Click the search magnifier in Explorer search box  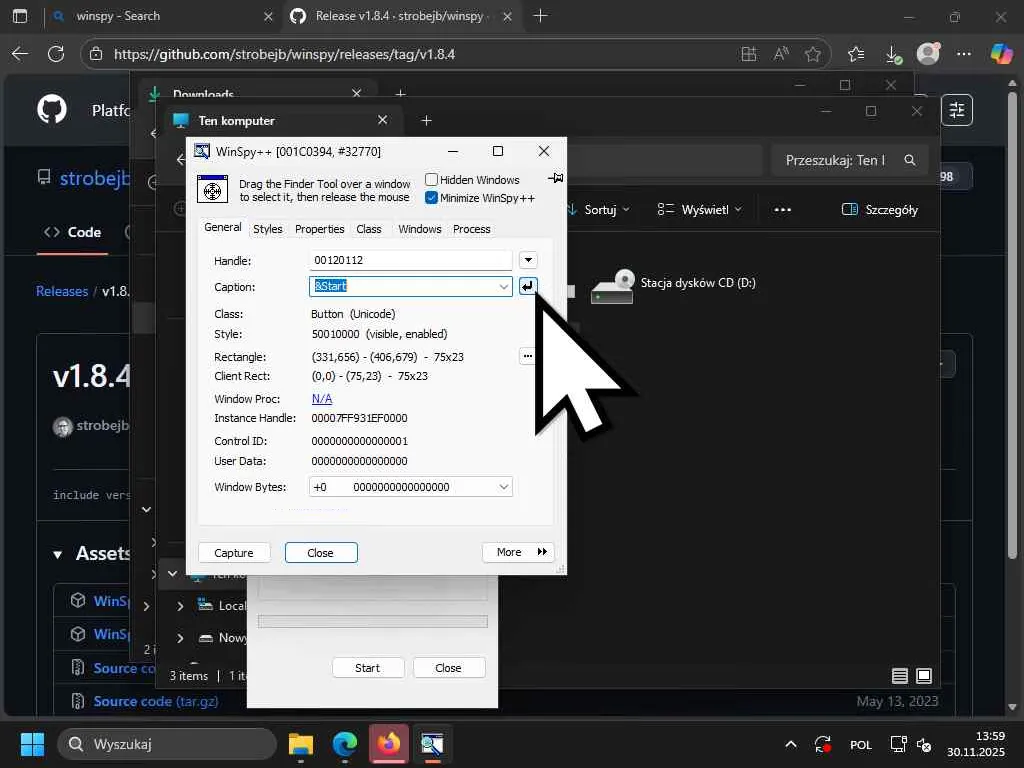coord(910,160)
